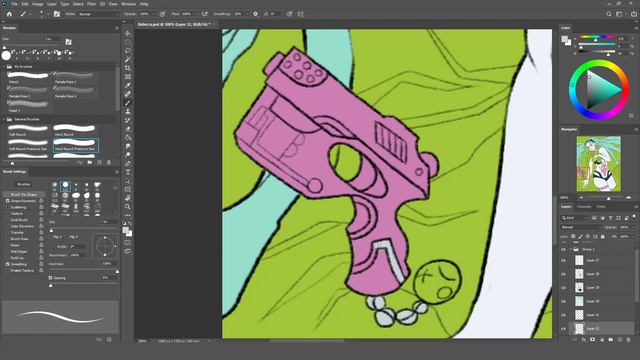Select the Eraser tool
This screenshot has height=360, width=640.
(x=128, y=129)
